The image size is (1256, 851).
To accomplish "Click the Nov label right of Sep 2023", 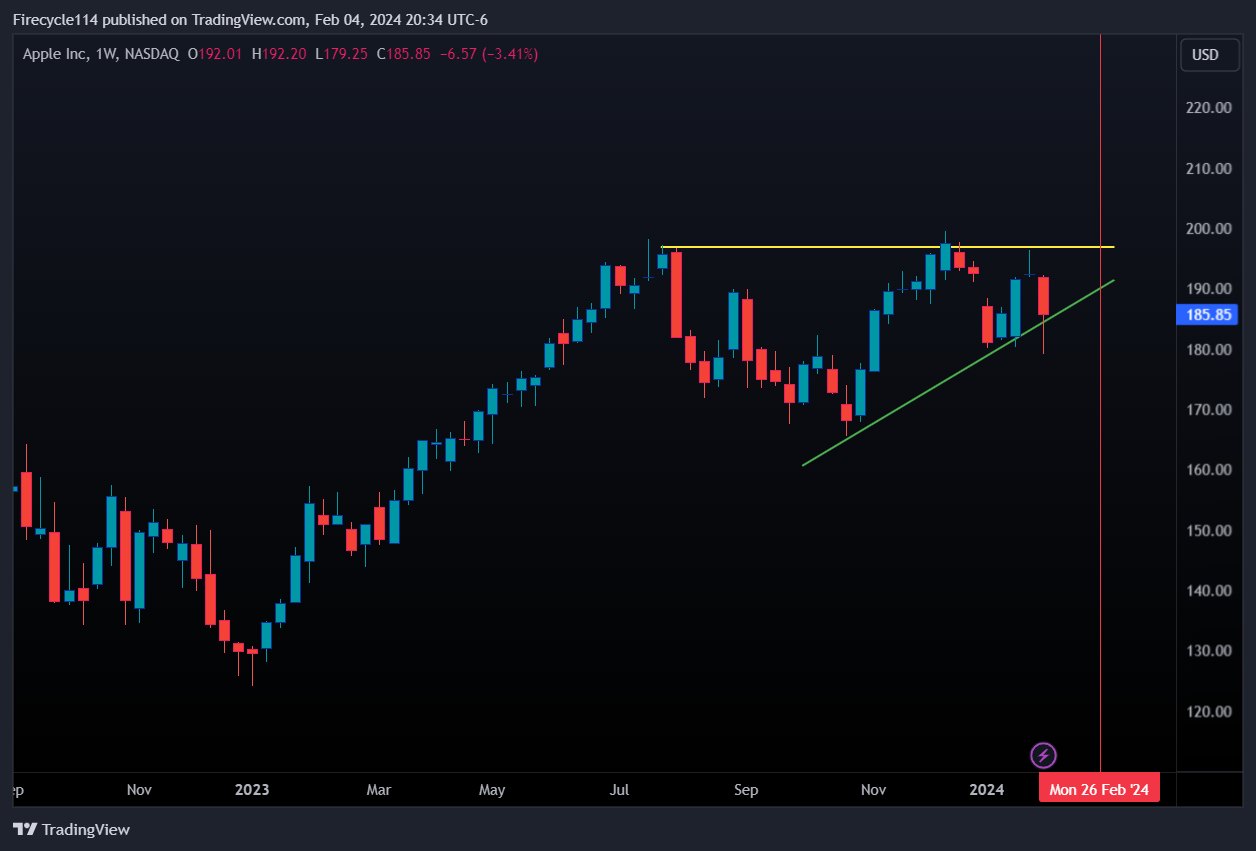I will coord(873,789).
